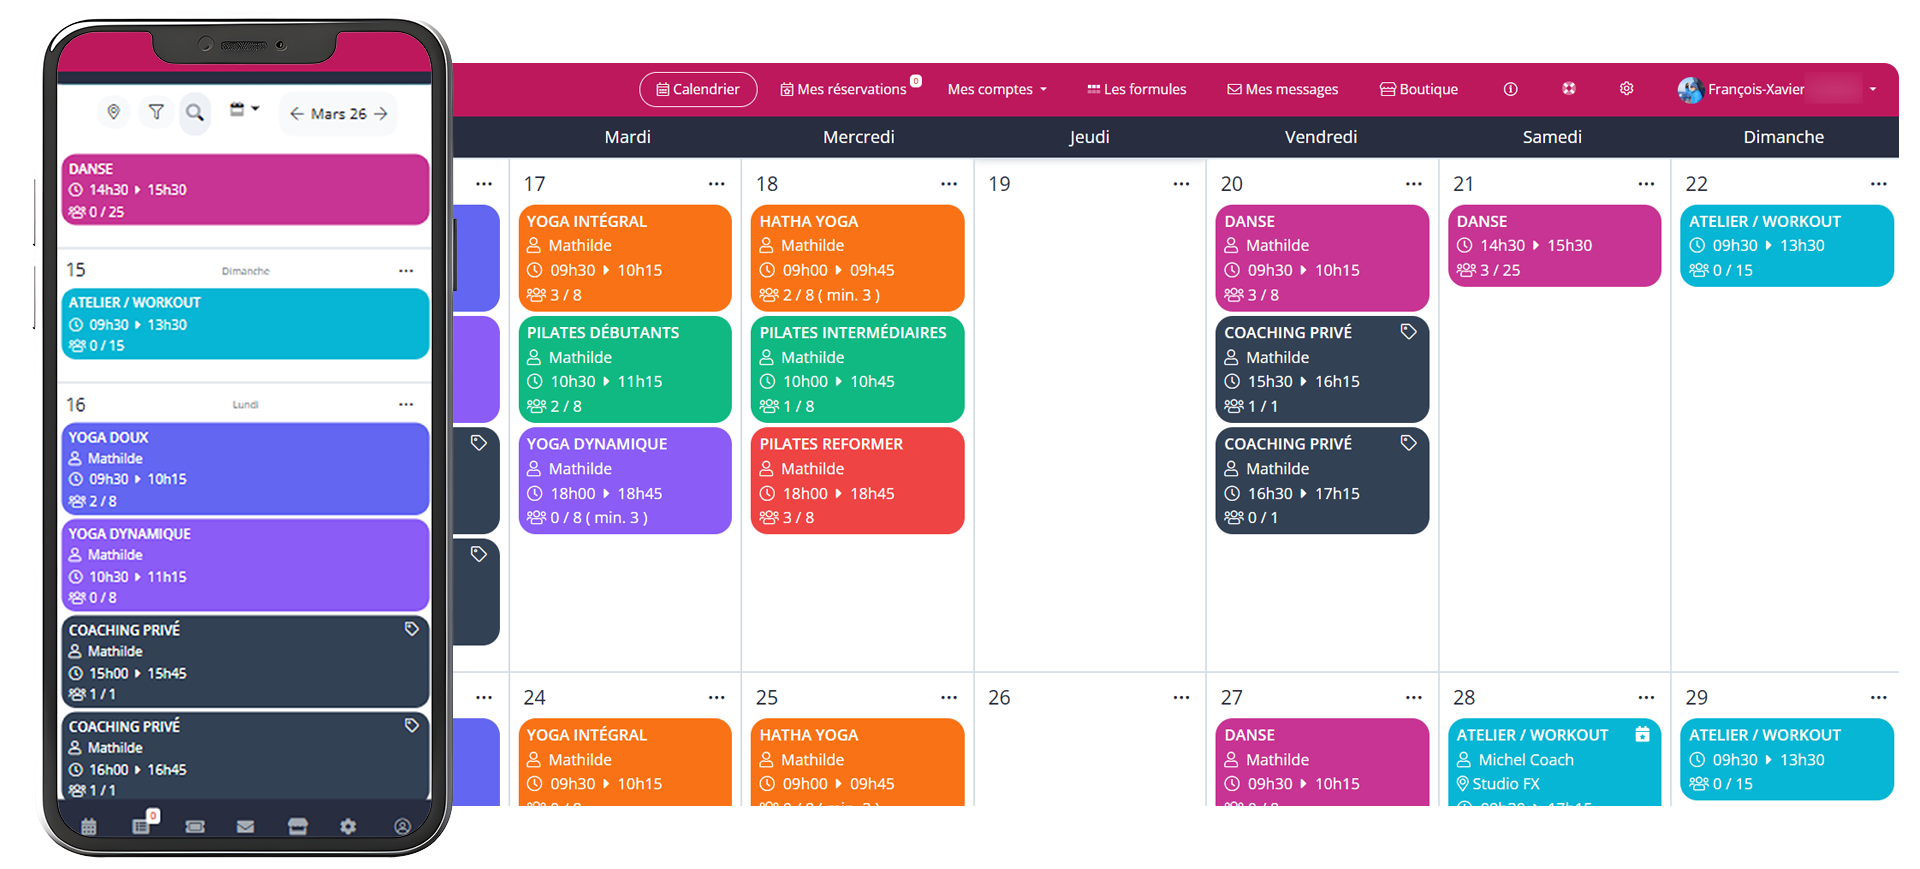
Task: Open Les formules menu item
Action: tap(1137, 89)
